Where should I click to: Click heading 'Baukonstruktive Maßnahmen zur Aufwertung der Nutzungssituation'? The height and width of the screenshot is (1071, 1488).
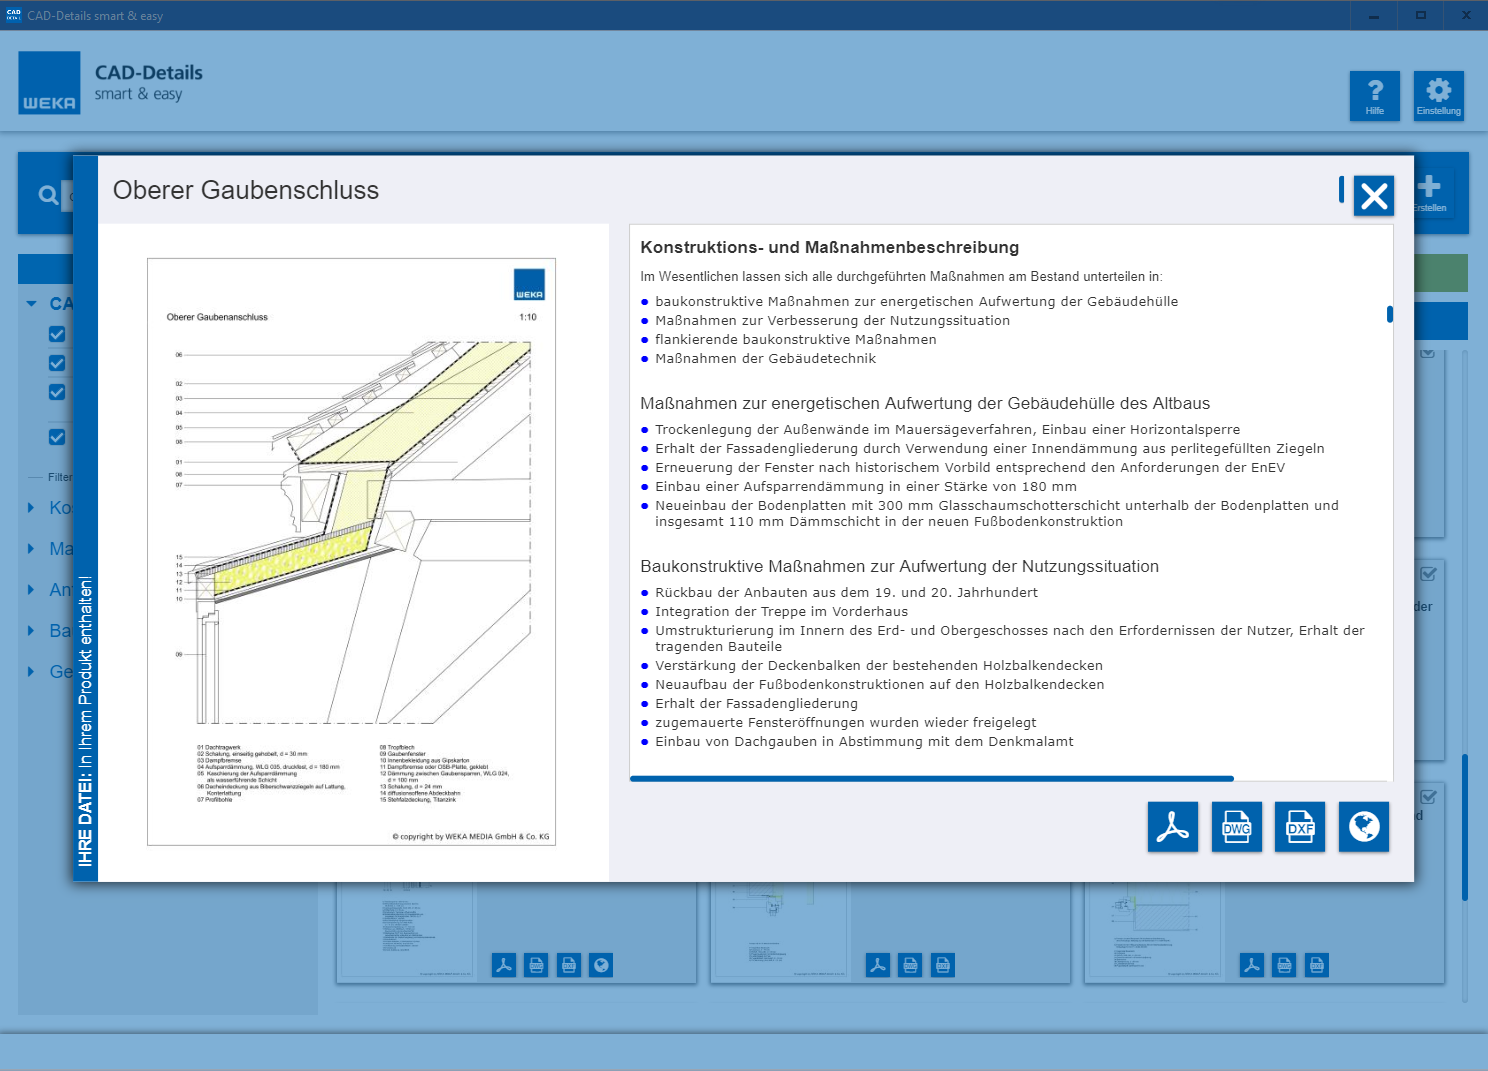[900, 566]
